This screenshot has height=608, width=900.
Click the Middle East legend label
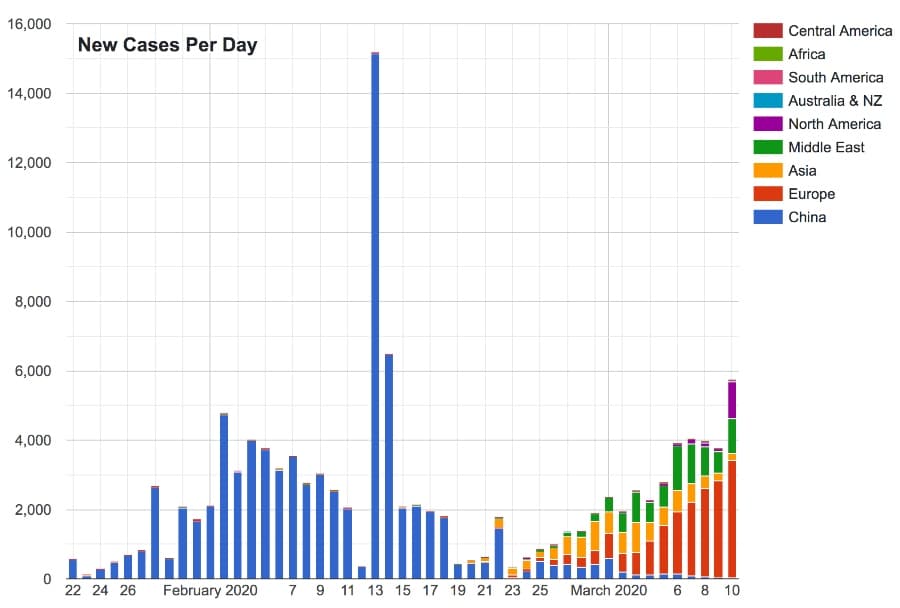(826, 147)
